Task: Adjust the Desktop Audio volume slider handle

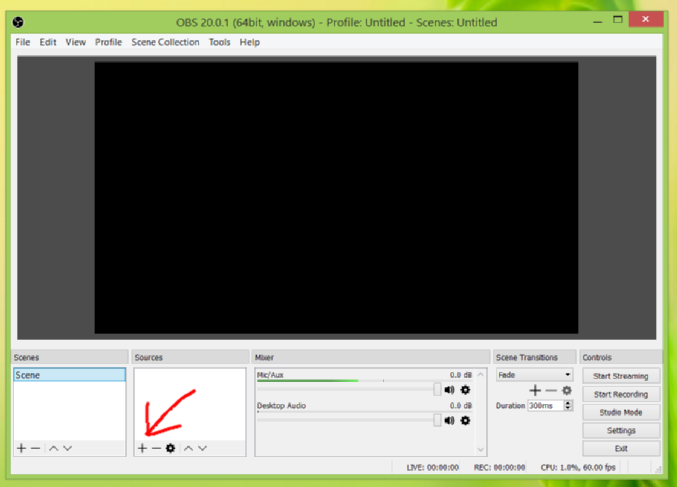Action: (437, 420)
